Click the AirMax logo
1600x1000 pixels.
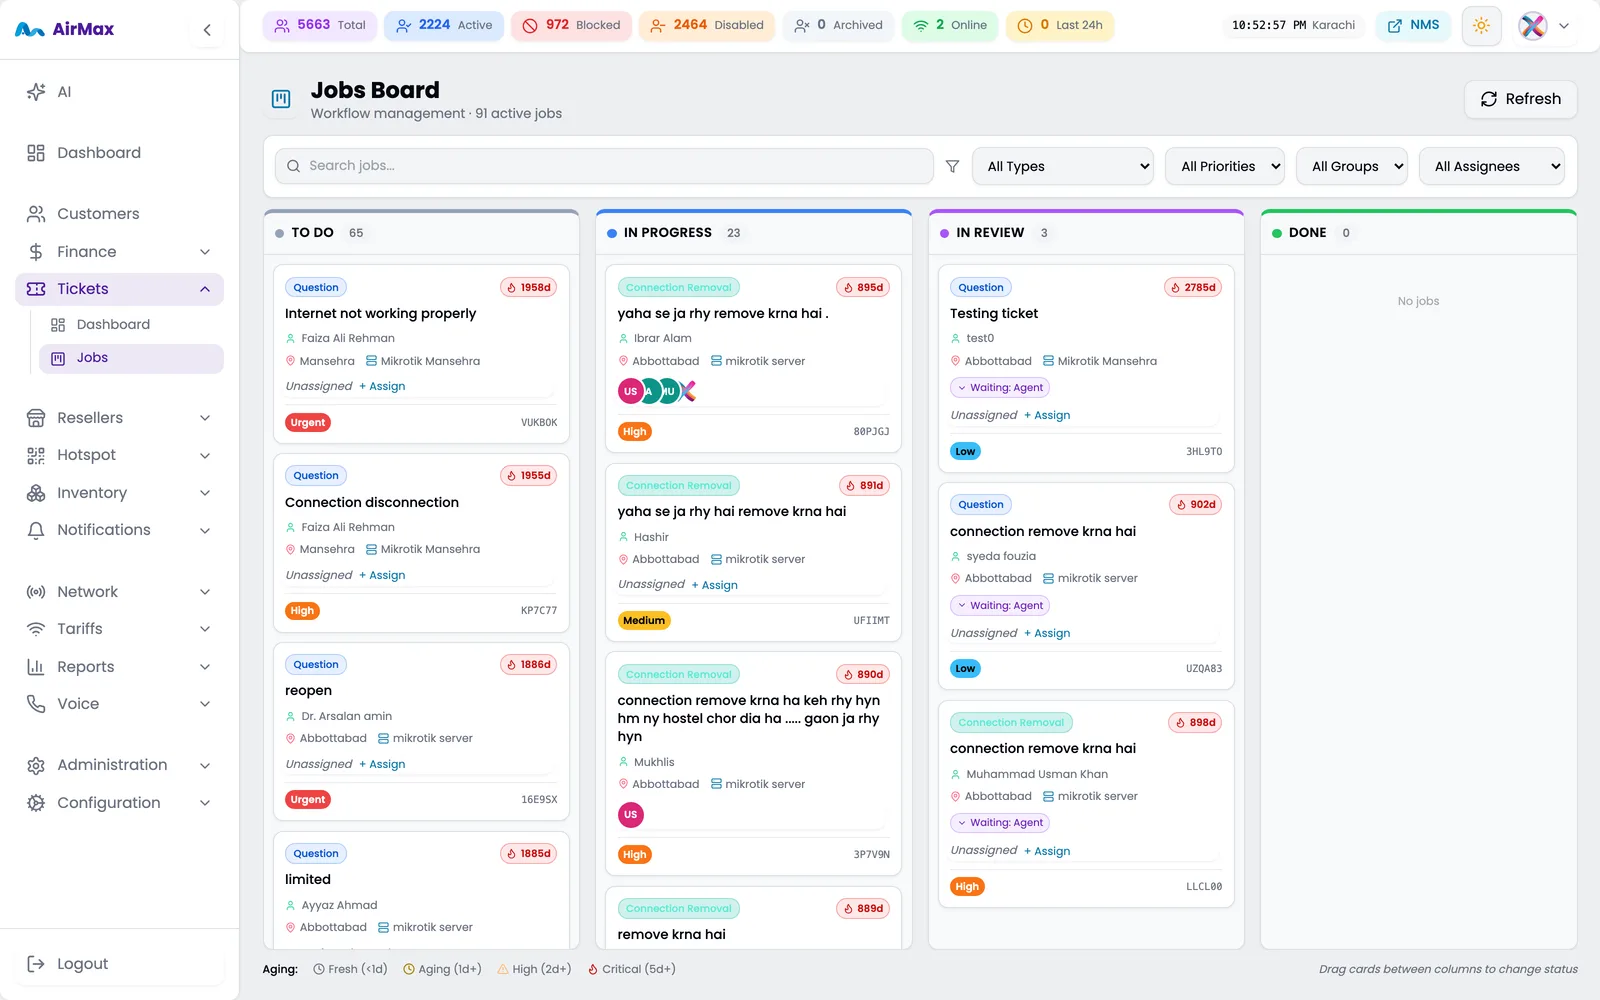pos(65,30)
